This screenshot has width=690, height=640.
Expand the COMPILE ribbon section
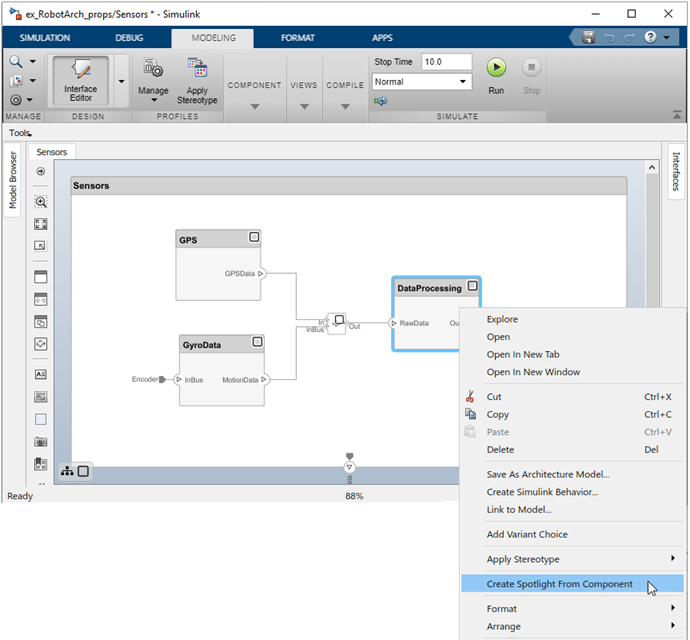pyautogui.click(x=345, y=107)
